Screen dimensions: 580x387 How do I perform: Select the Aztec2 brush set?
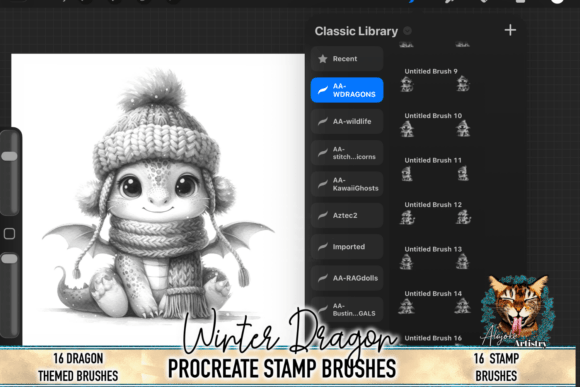click(347, 215)
